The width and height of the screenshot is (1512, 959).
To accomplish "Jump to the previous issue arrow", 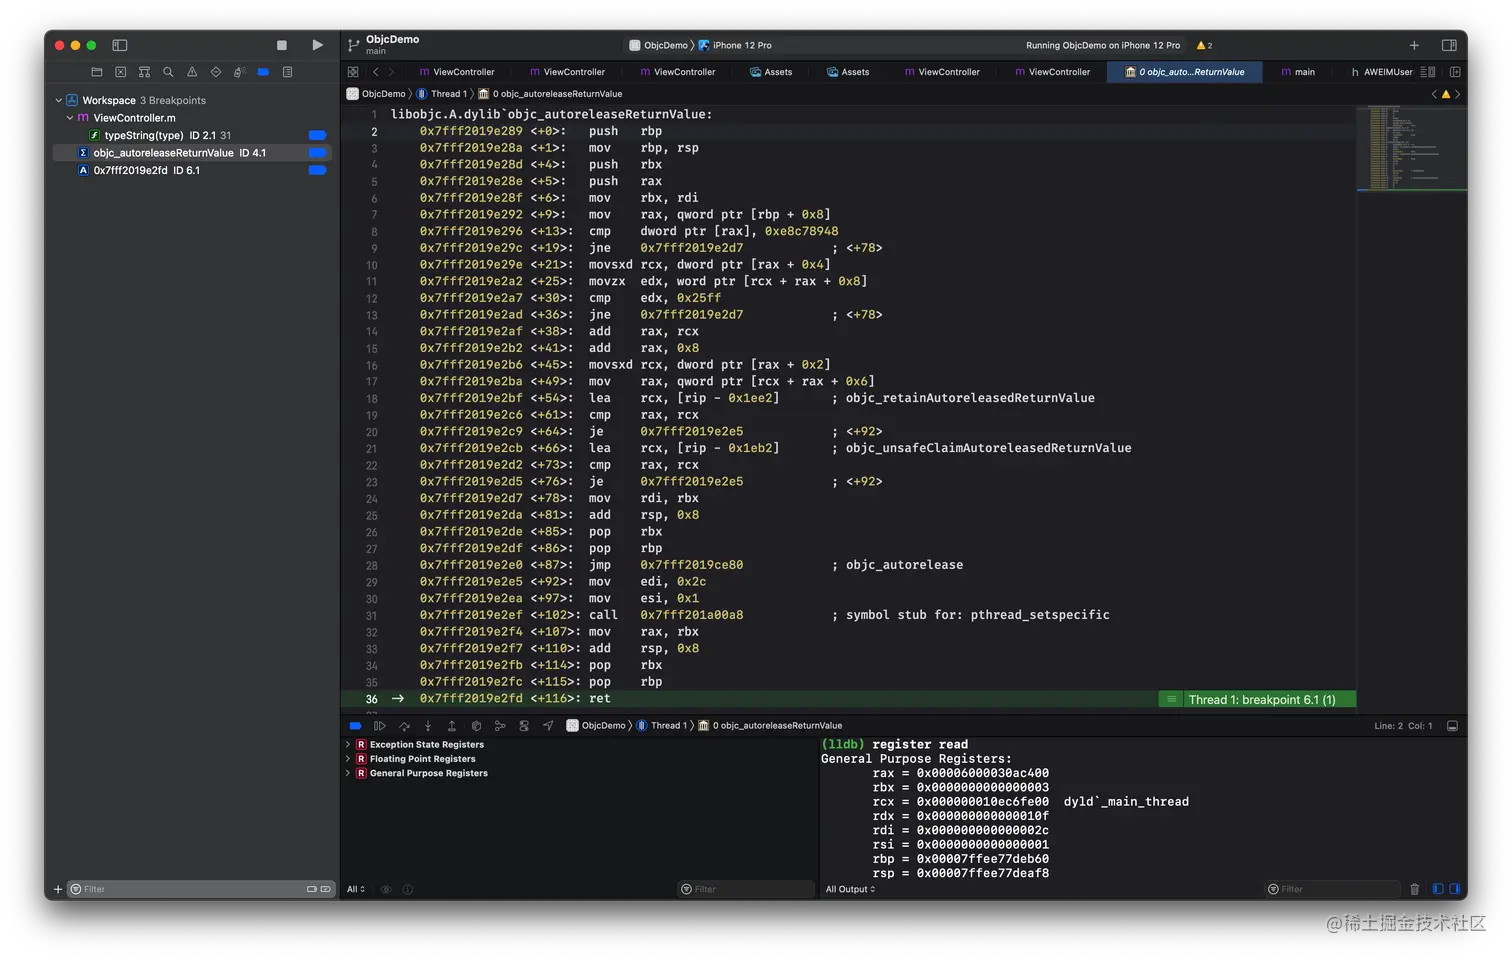I will 1434,94.
